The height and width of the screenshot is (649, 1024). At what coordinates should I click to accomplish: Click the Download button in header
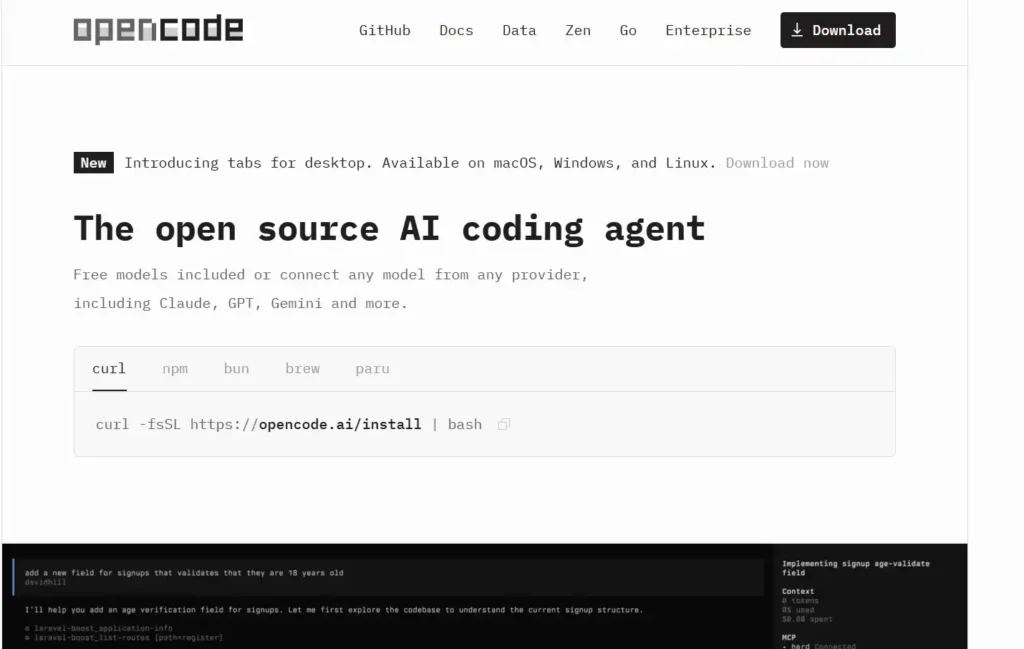838,30
